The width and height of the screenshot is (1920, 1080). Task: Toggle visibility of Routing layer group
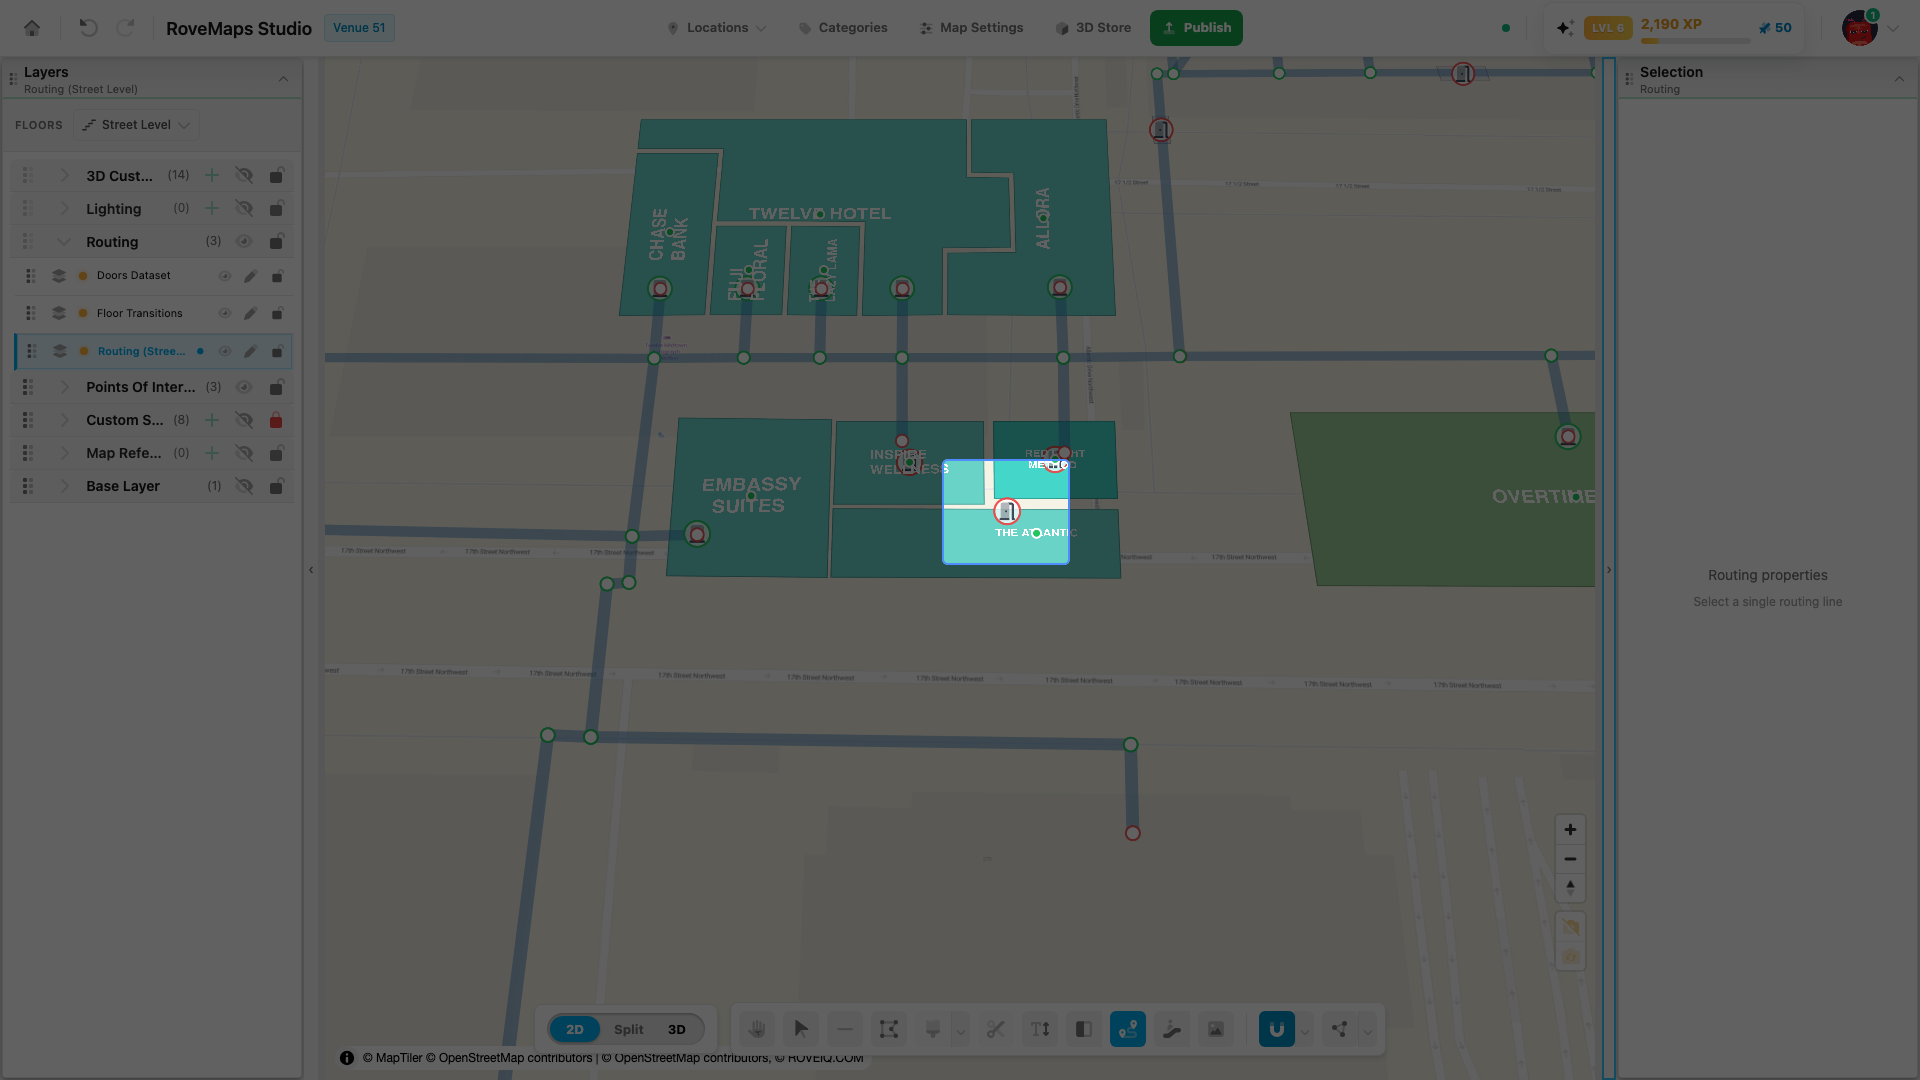244,242
